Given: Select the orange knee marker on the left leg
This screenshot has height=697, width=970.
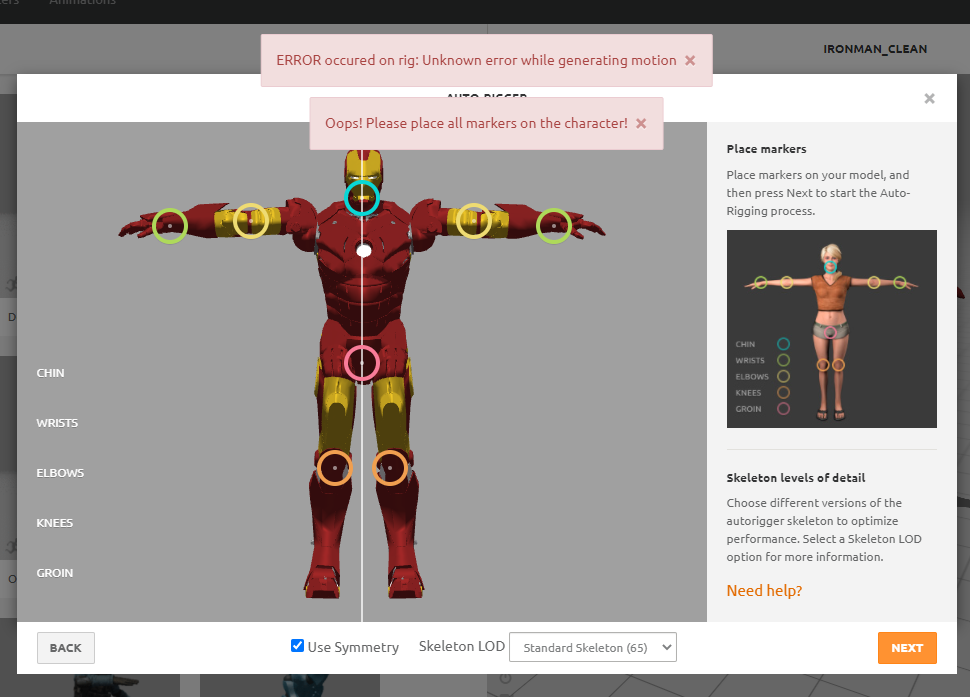Looking at the screenshot, I should point(335,468).
